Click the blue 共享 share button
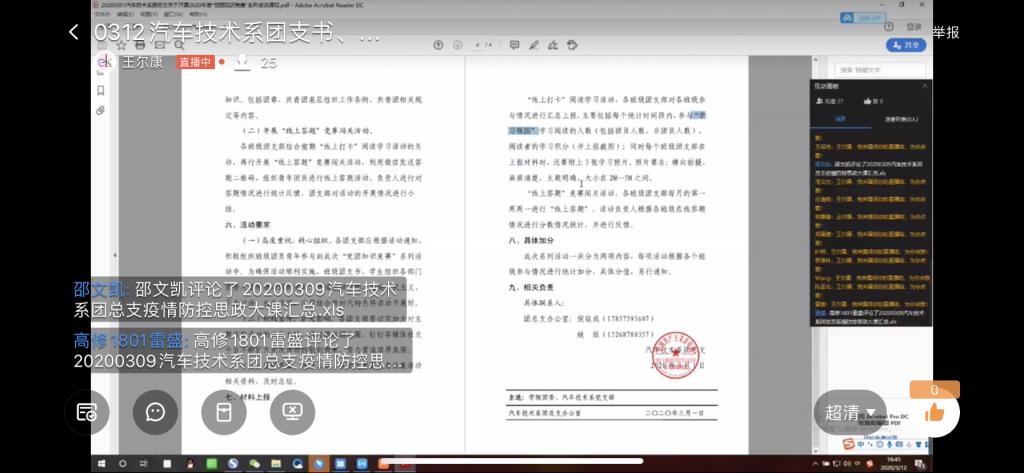Screen dimensions: 1024x473 (907, 45)
